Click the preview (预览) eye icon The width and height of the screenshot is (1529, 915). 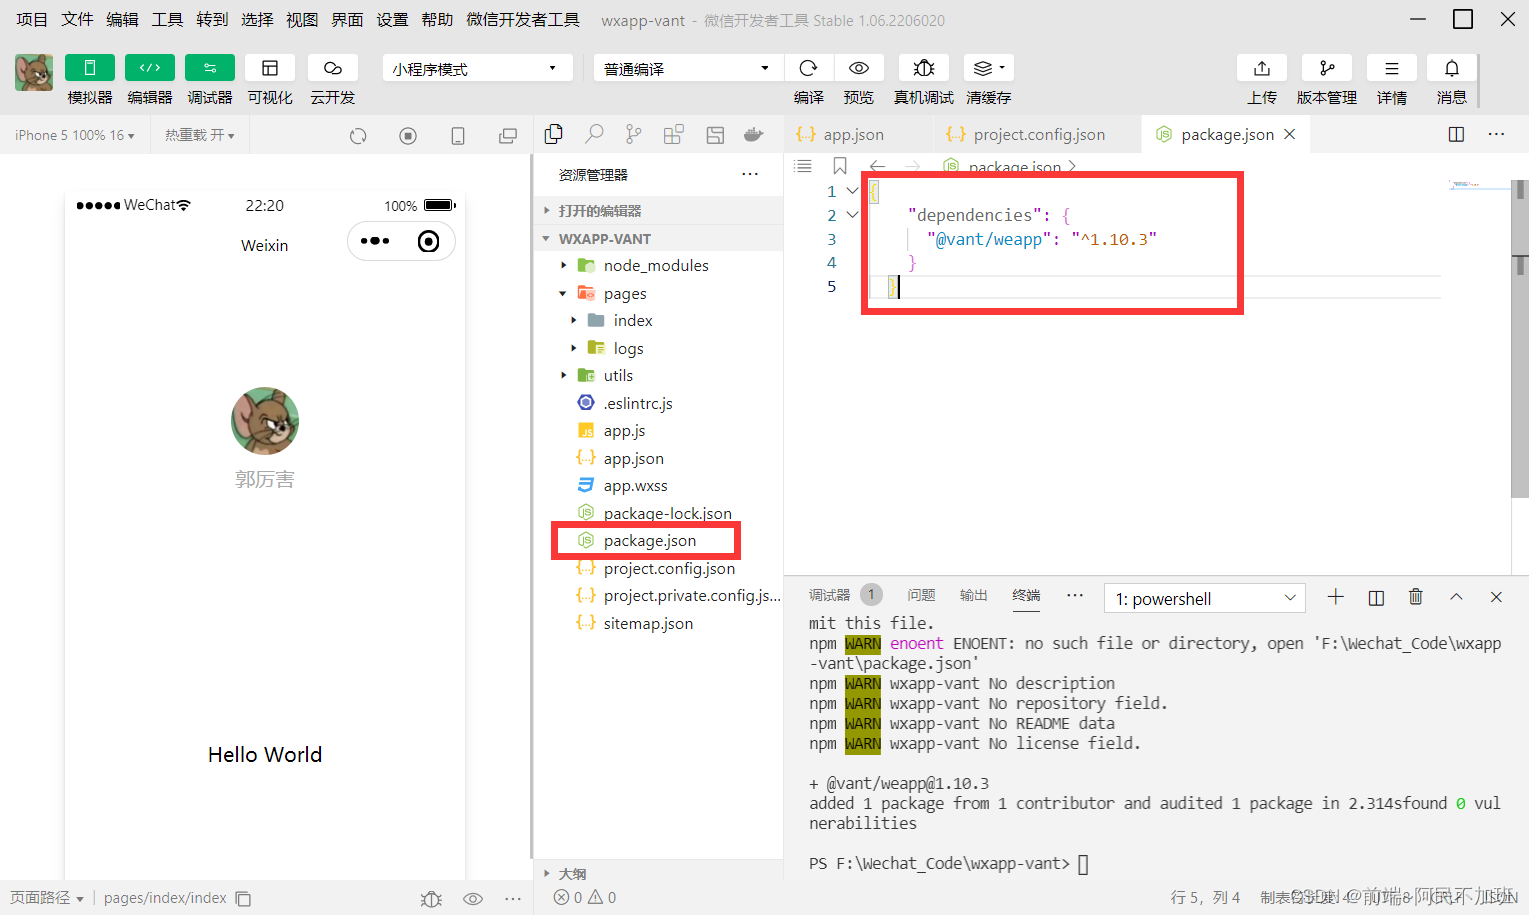(x=858, y=67)
